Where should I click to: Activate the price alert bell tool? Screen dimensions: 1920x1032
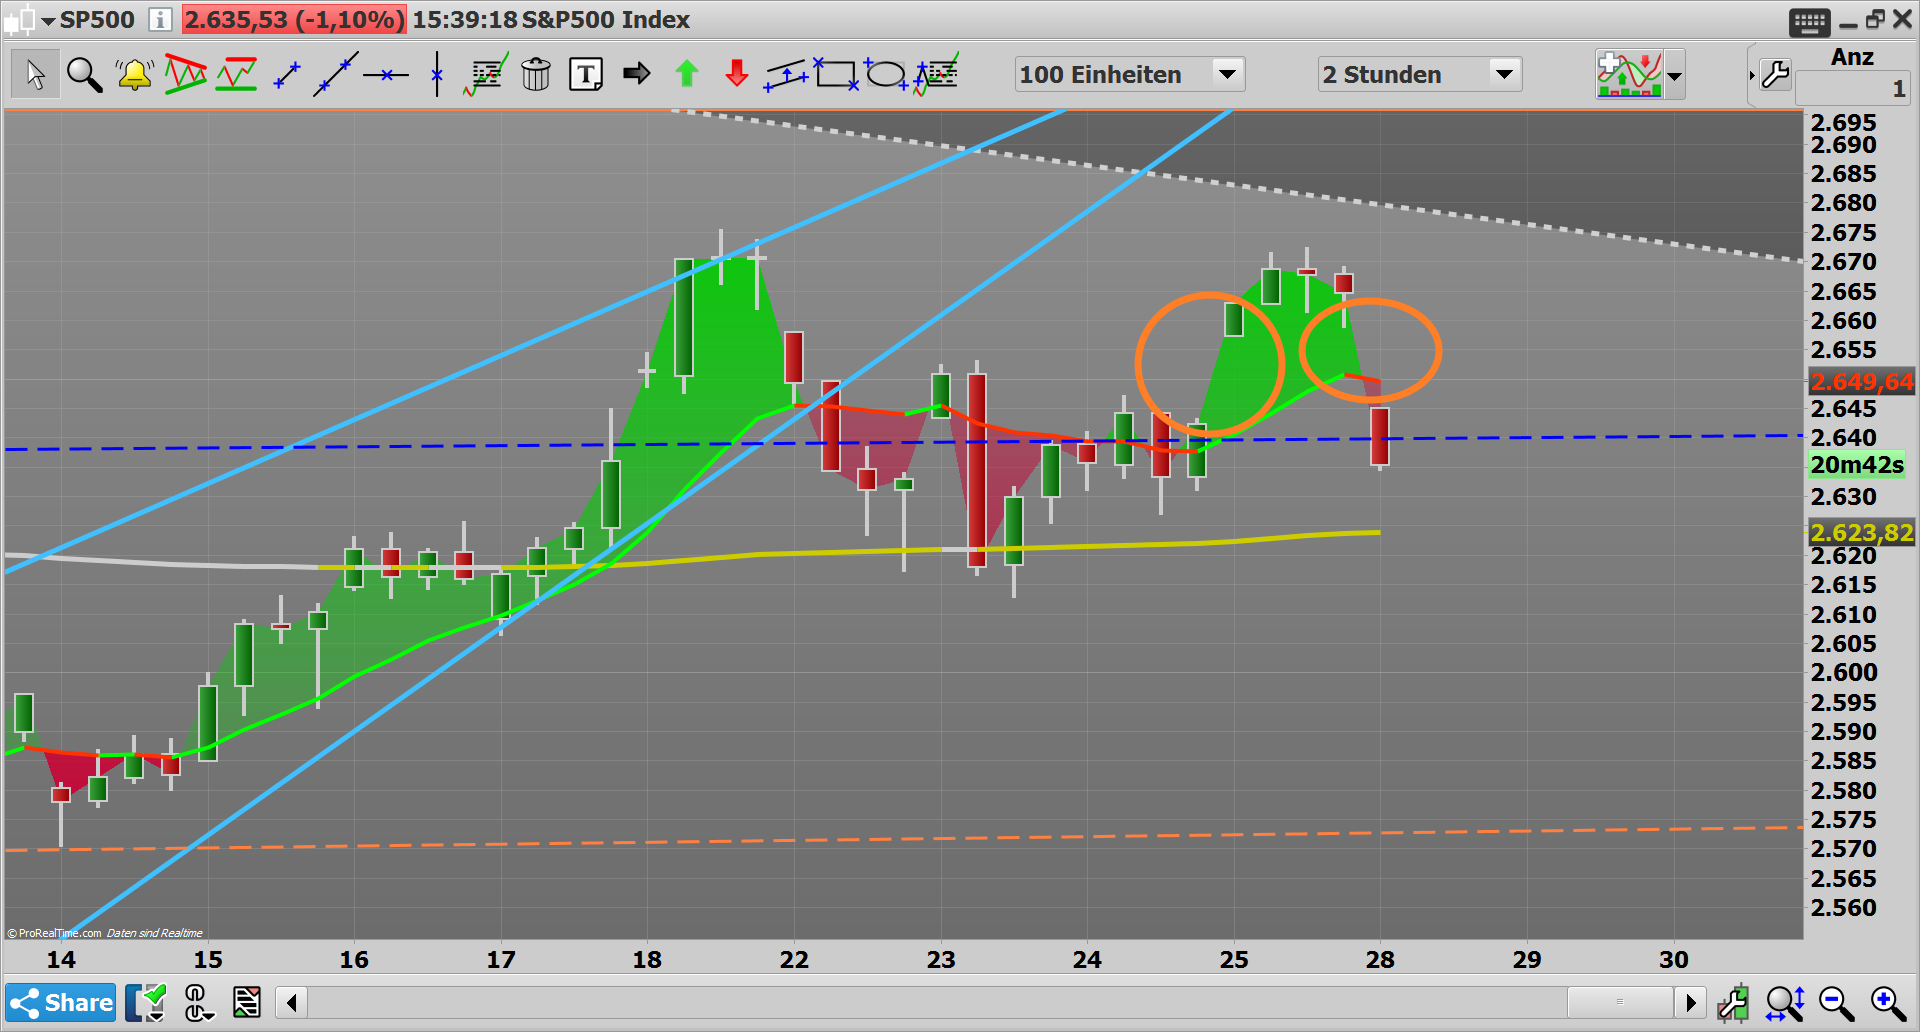[x=135, y=73]
